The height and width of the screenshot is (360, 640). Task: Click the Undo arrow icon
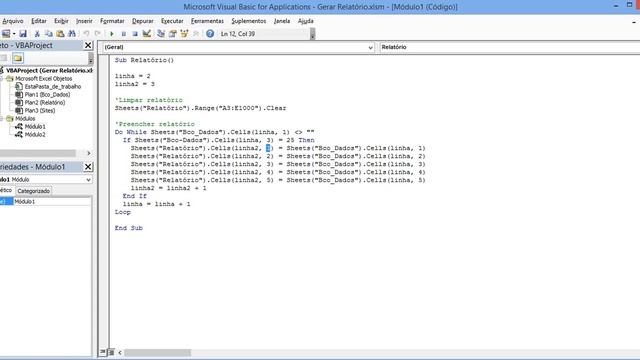pyautogui.click(x=86, y=34)
